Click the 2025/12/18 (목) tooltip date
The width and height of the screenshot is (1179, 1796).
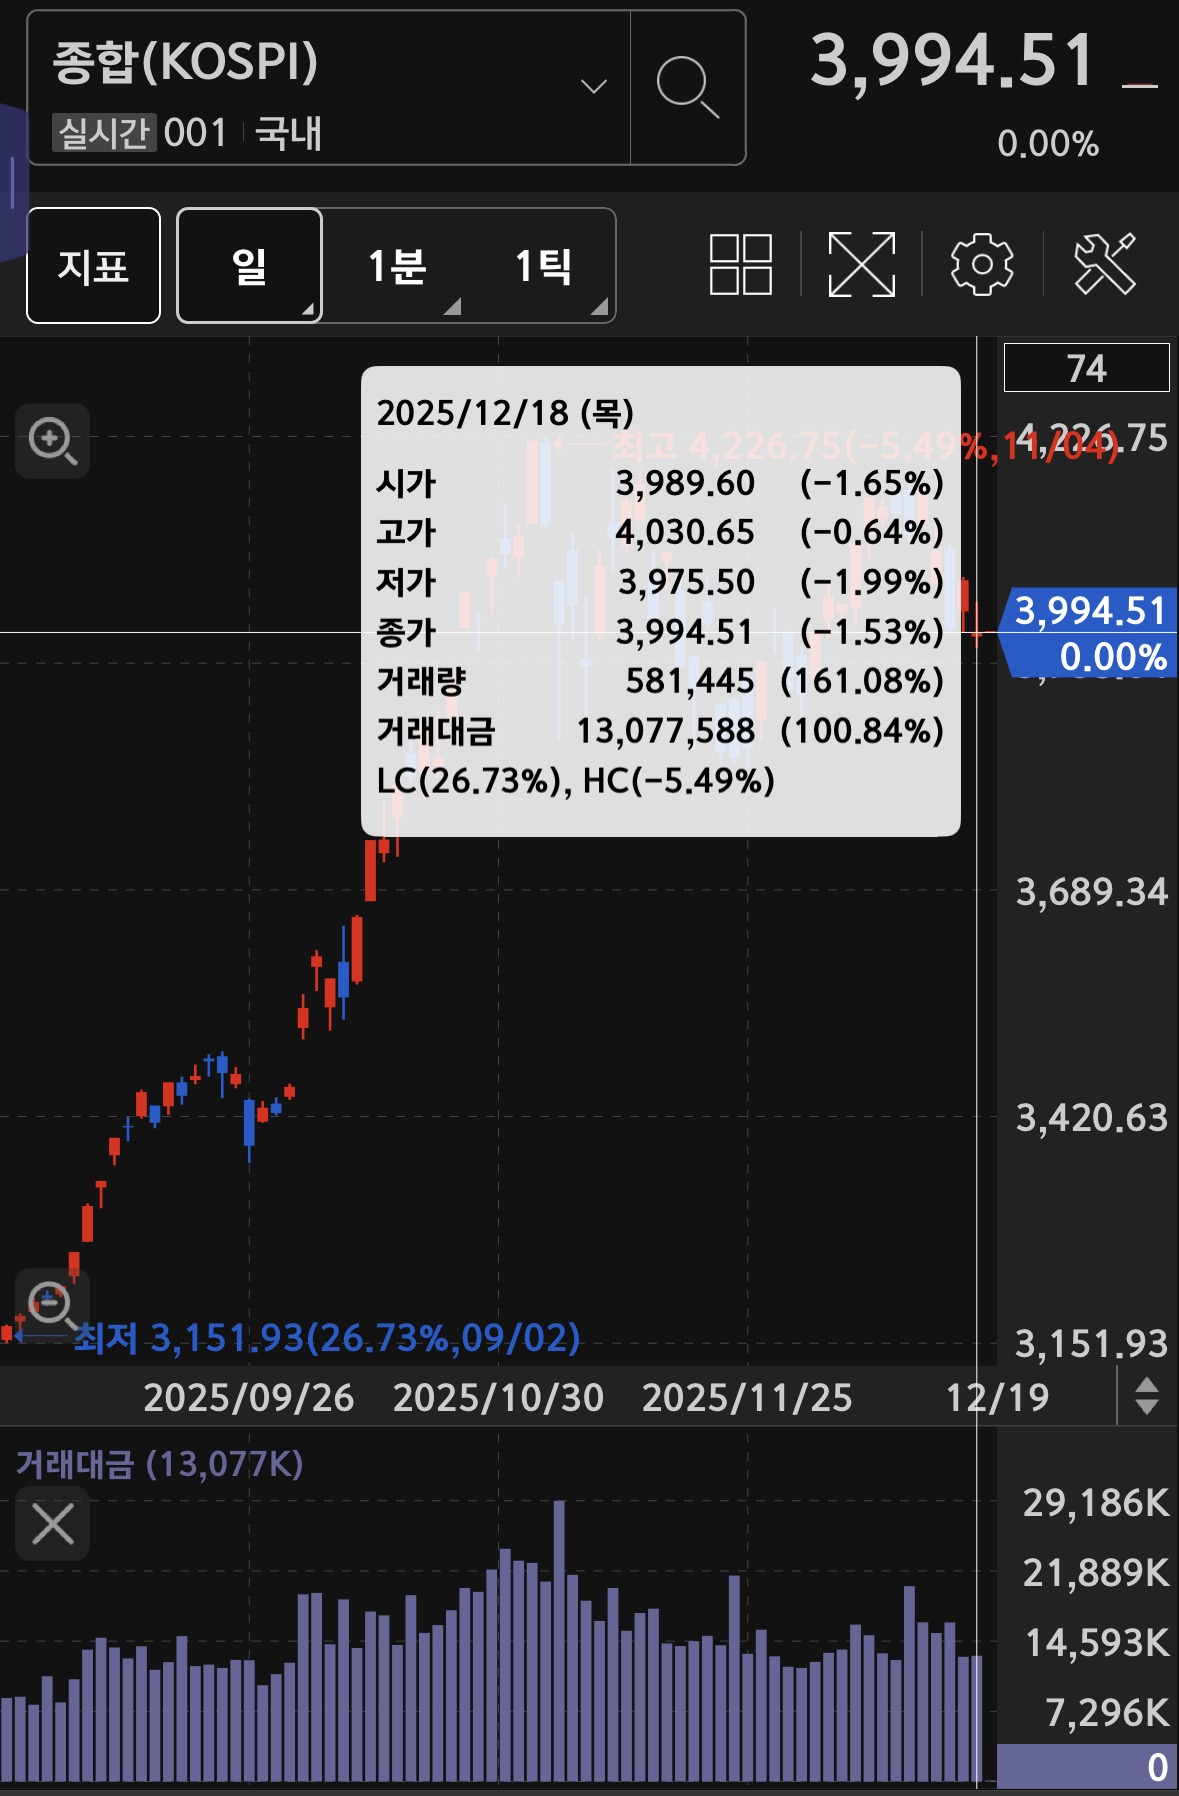tap(505, 412)
